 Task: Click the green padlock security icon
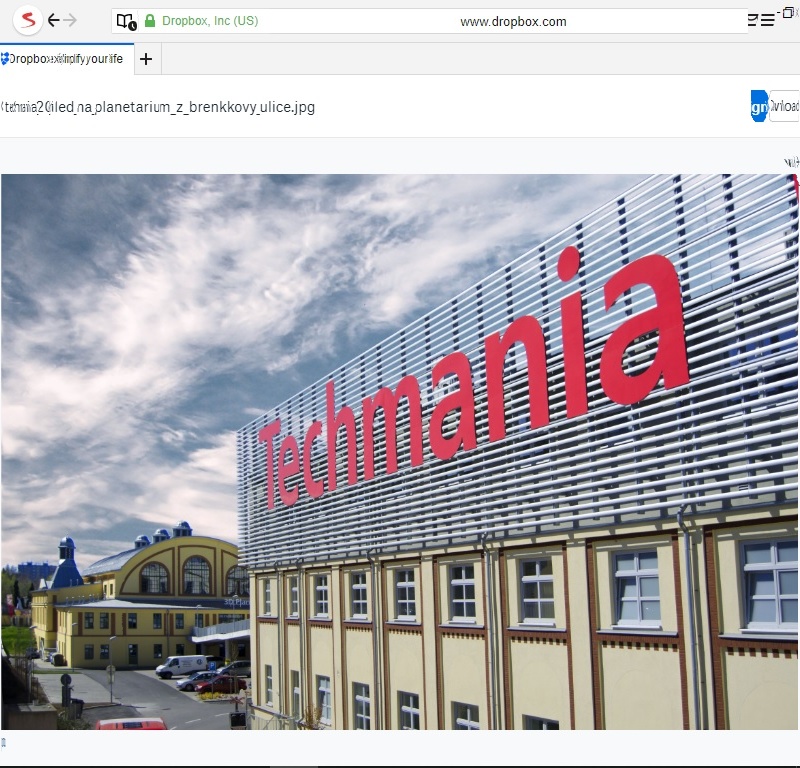[x=150, y=21]
